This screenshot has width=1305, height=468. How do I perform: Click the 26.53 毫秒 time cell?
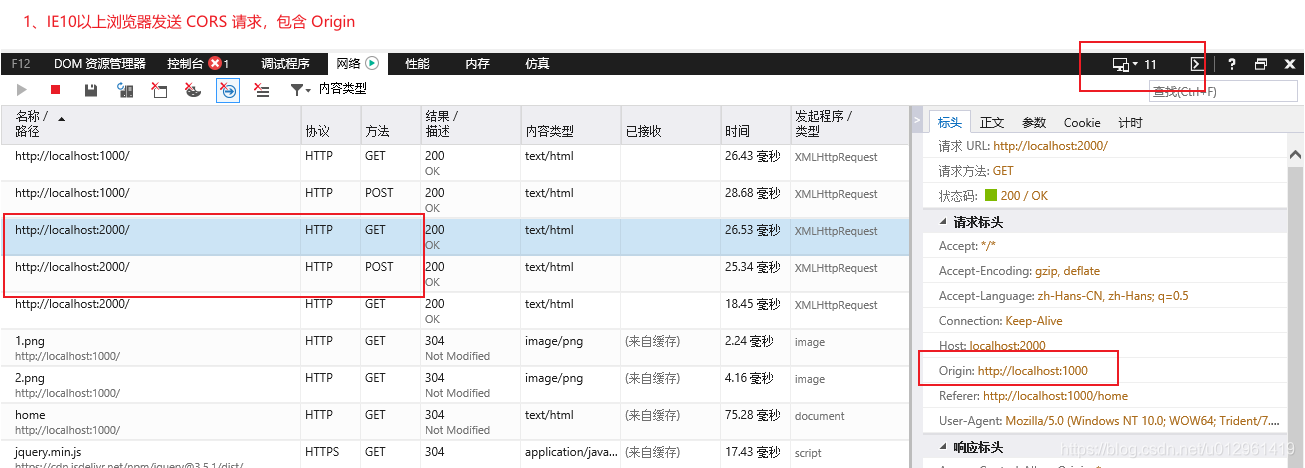tap(752, 230)
